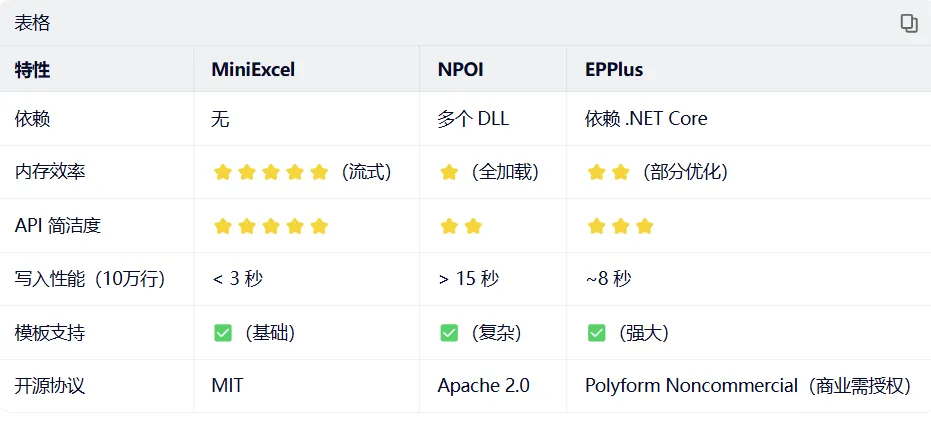Image resolution: width=931 pixels, height=421 pixels.
Task: Click MiniExcel's API 简洁度 five-star rating
Action: pos(270,226)
